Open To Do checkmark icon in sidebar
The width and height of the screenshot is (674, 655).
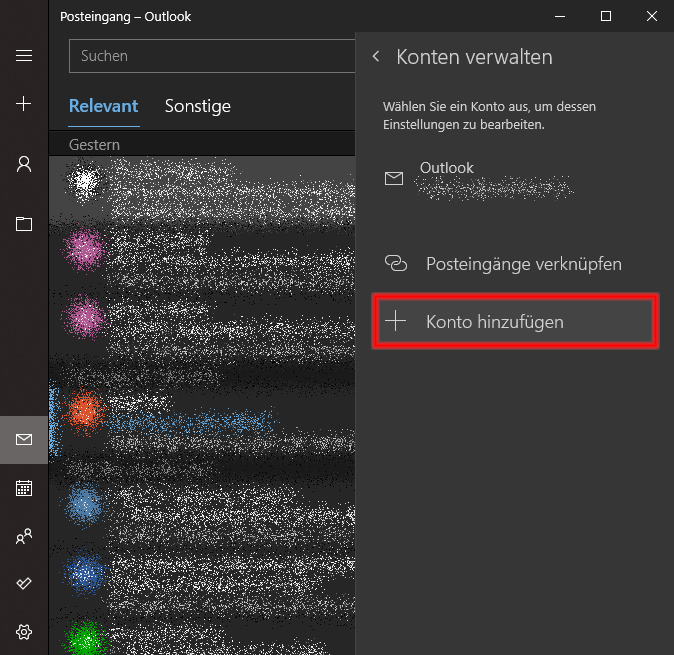pos(24,583)
